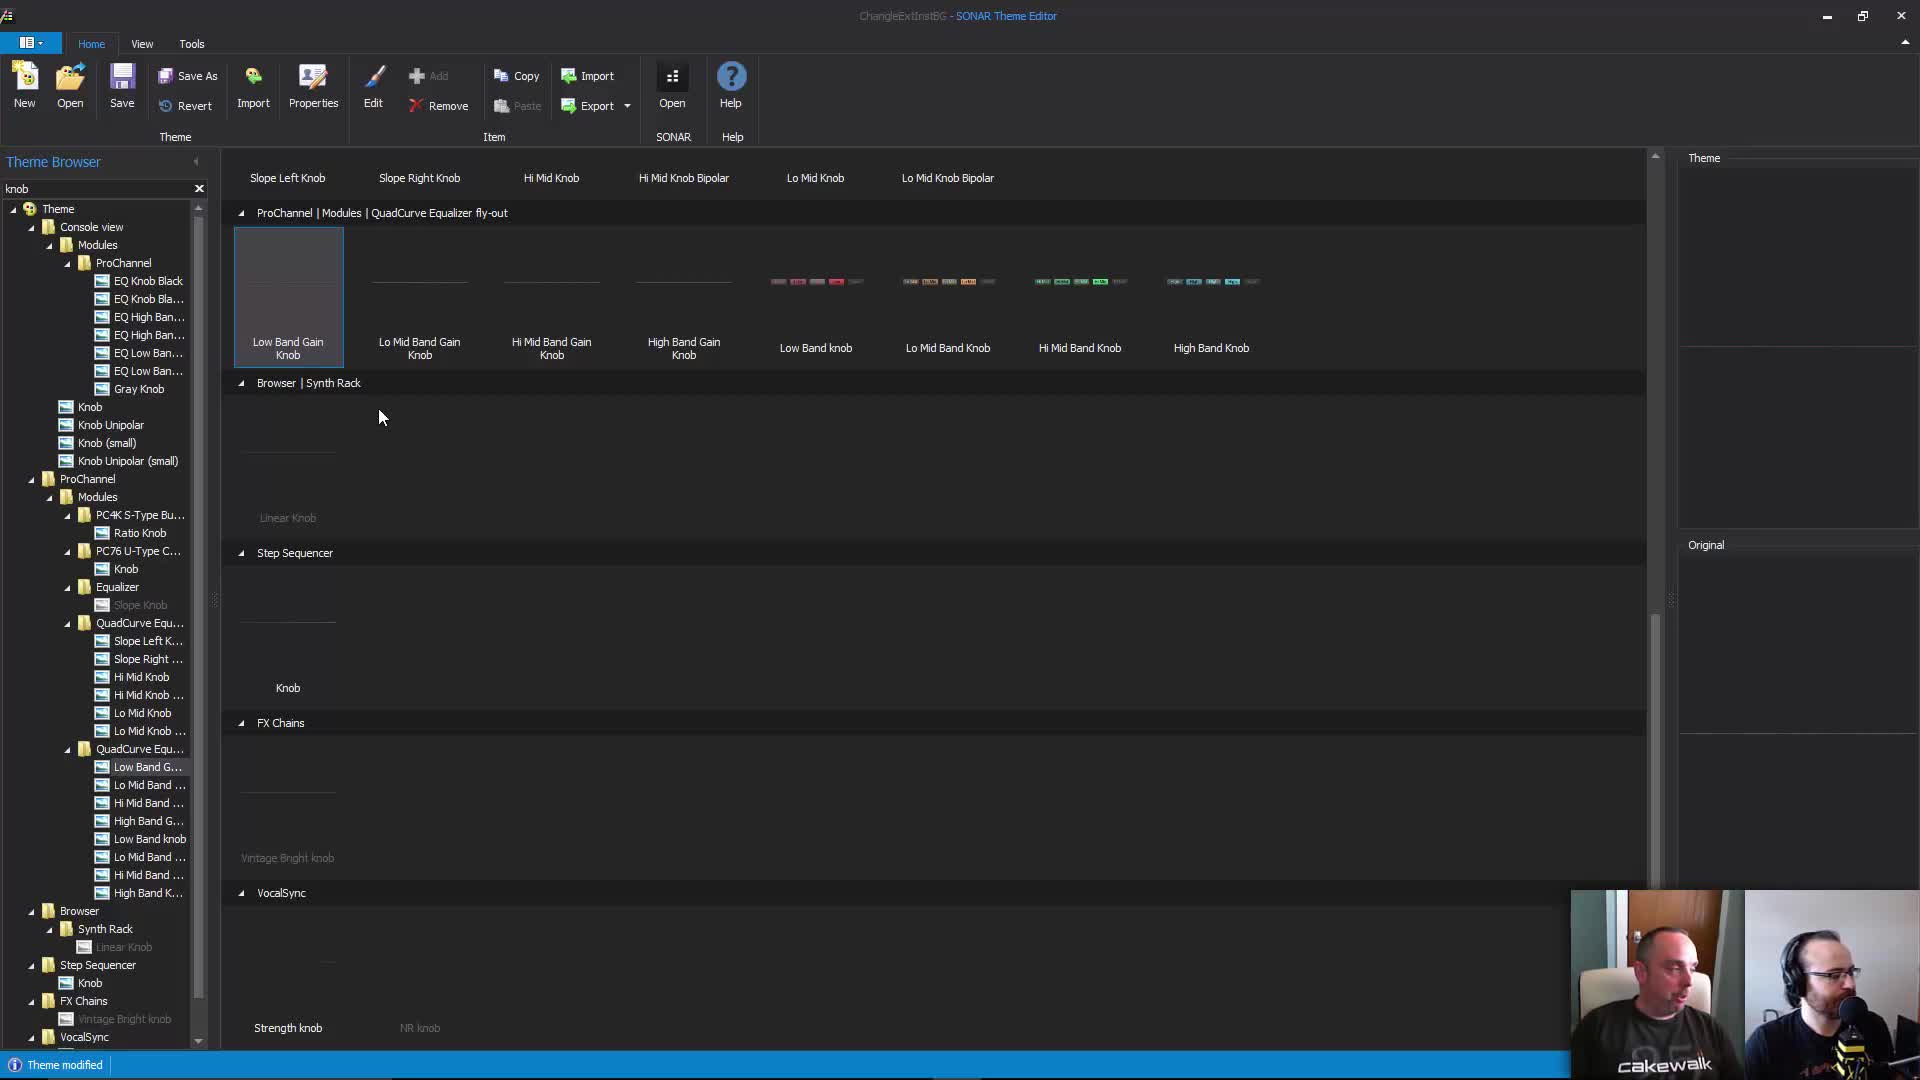Collapse the Theme Browser panel arrow
Viewport: 1920px width, 1080px height.
pos(196,162)
